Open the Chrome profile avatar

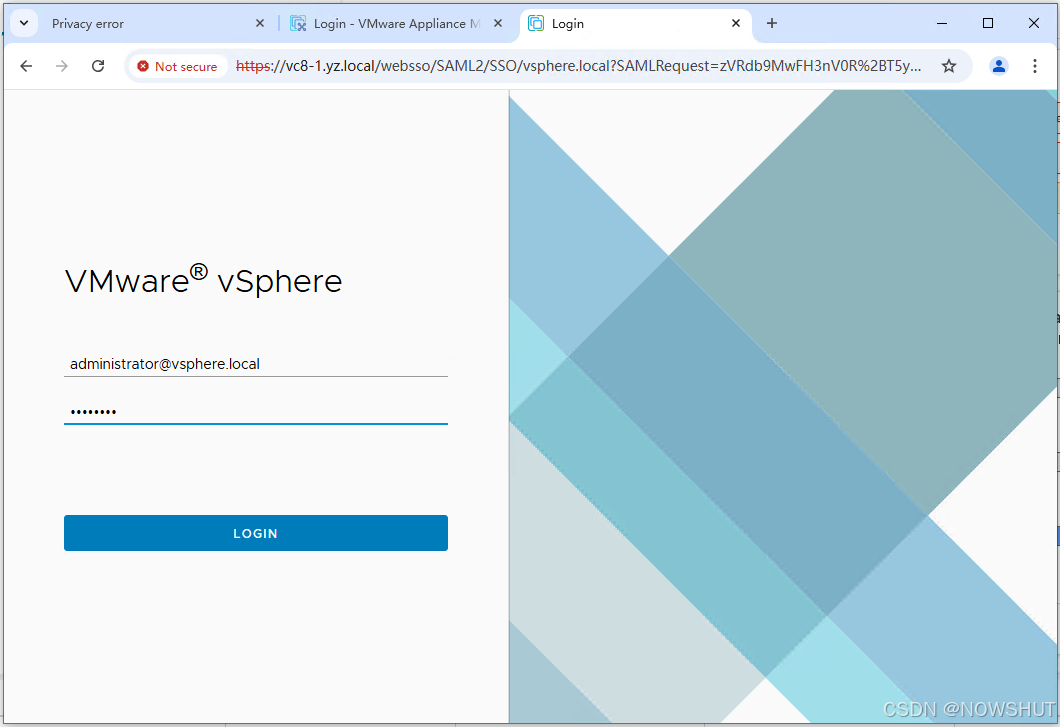click(998, 66)
